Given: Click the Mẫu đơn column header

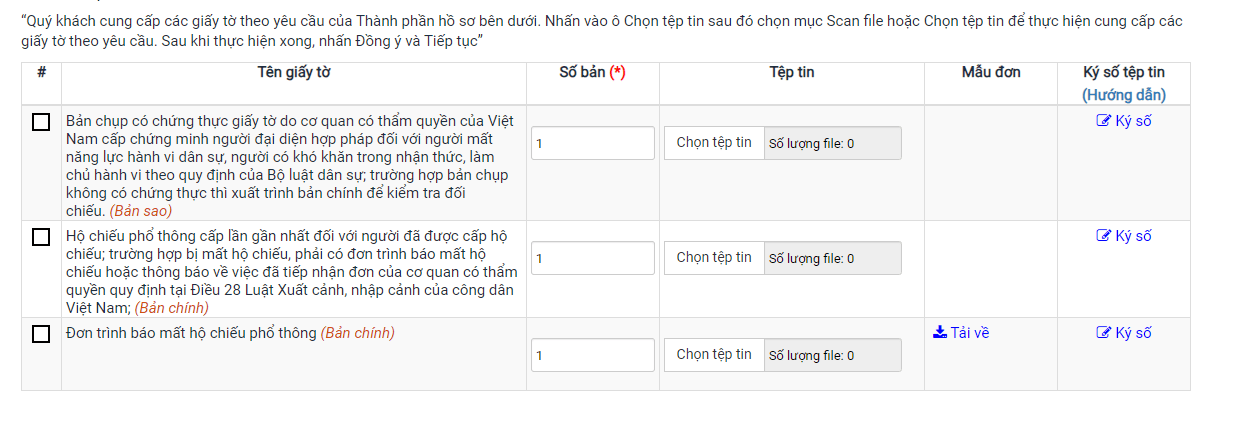Looking at the screenshot, I should point(990,73).
